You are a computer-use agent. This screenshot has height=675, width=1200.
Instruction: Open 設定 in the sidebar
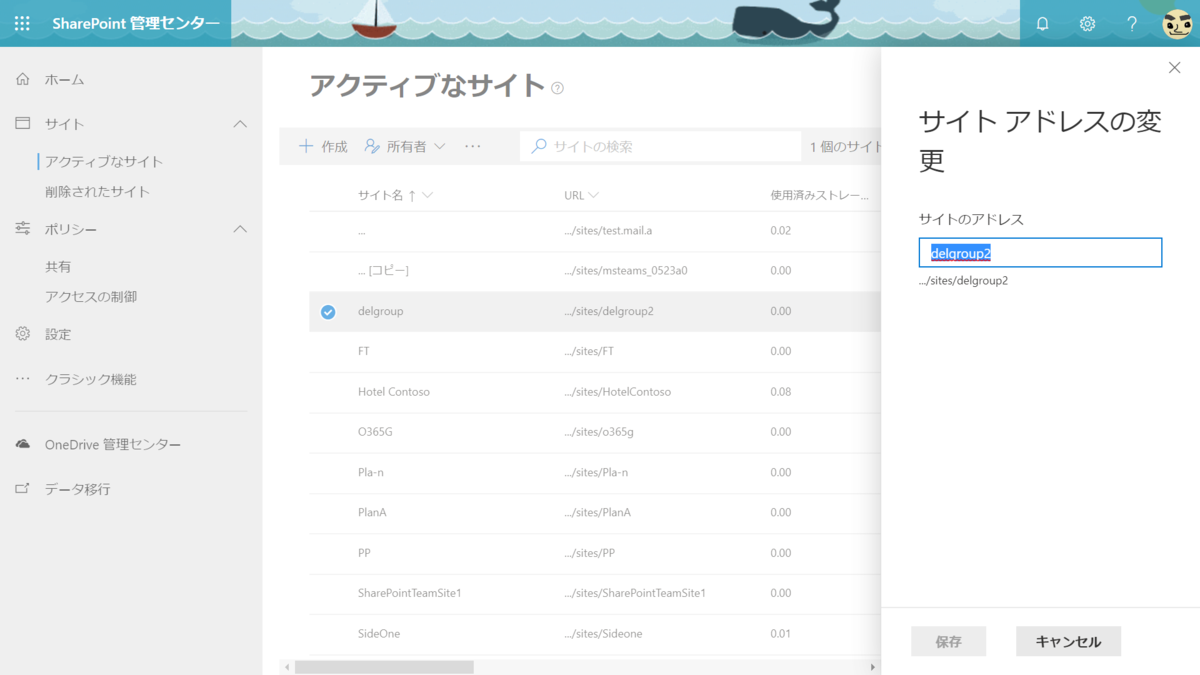[58, 334]
